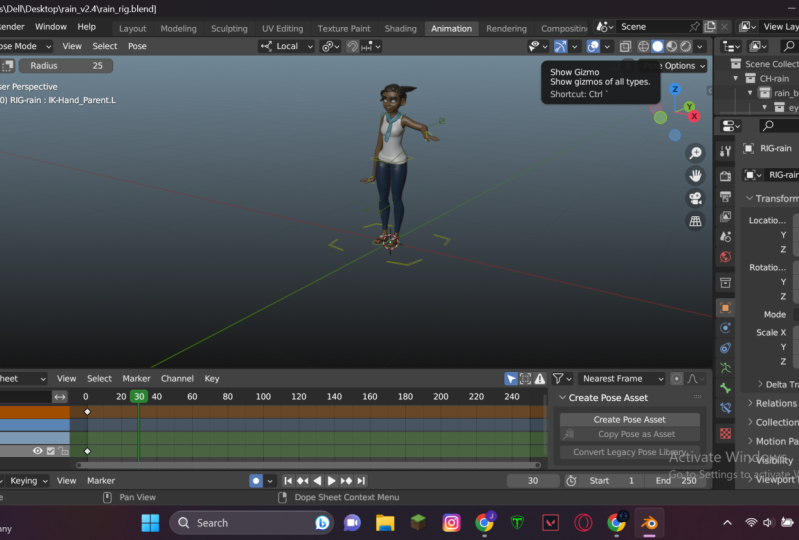Toggle Show Gizmo in viewport header

point(561,46)
